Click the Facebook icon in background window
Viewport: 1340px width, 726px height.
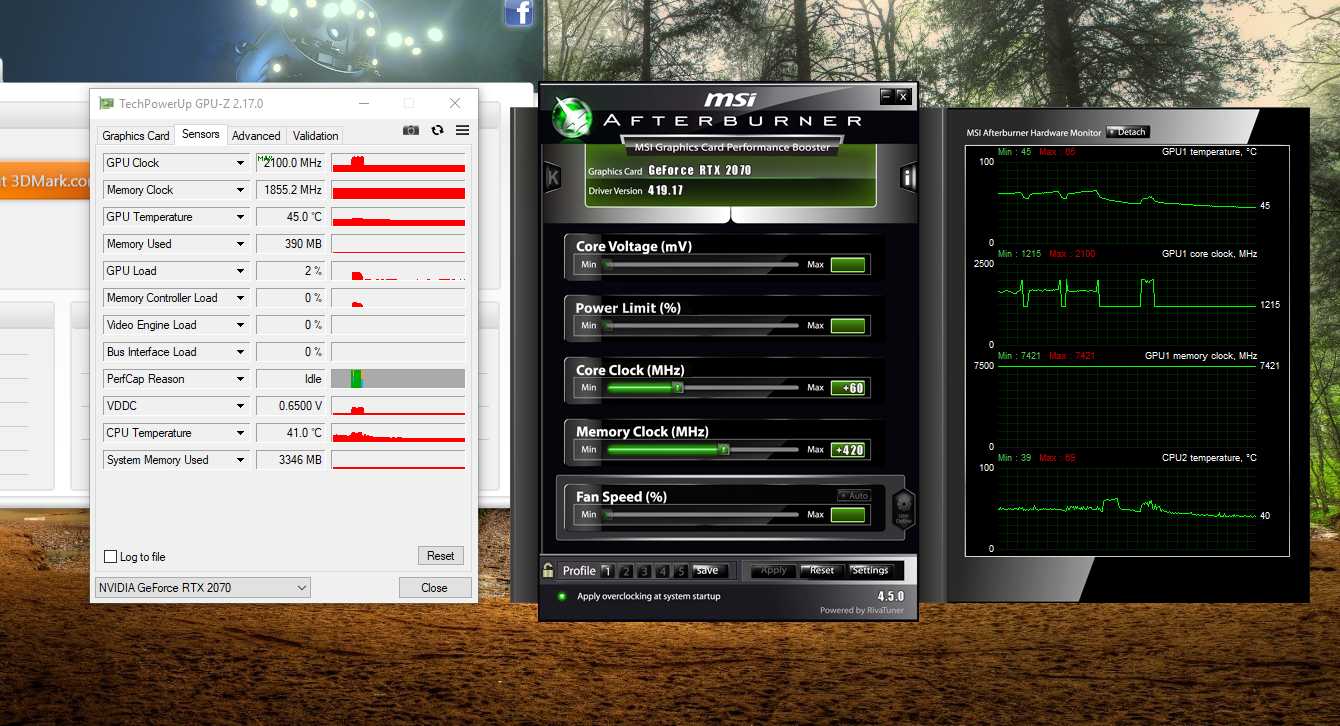click(518, 12)
